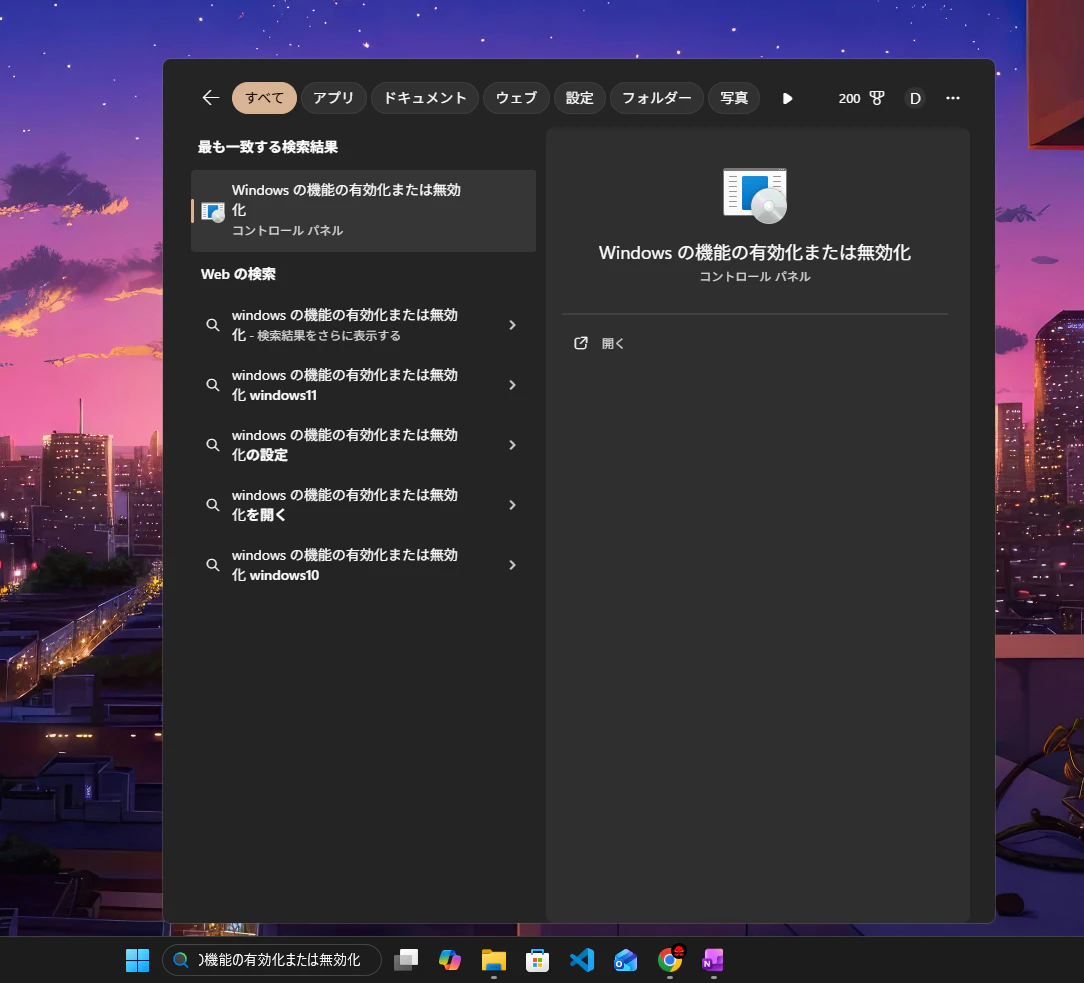
Task: Switch to the ドキュメント search filter
Action: [424, 98]
